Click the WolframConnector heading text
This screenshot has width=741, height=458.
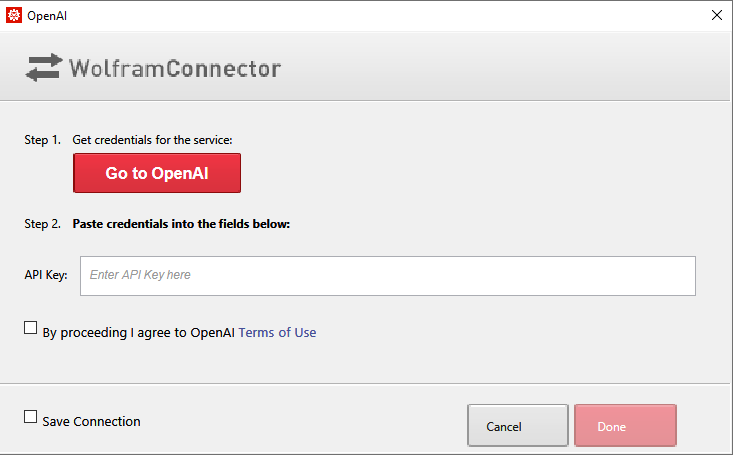tap(175, 69)
